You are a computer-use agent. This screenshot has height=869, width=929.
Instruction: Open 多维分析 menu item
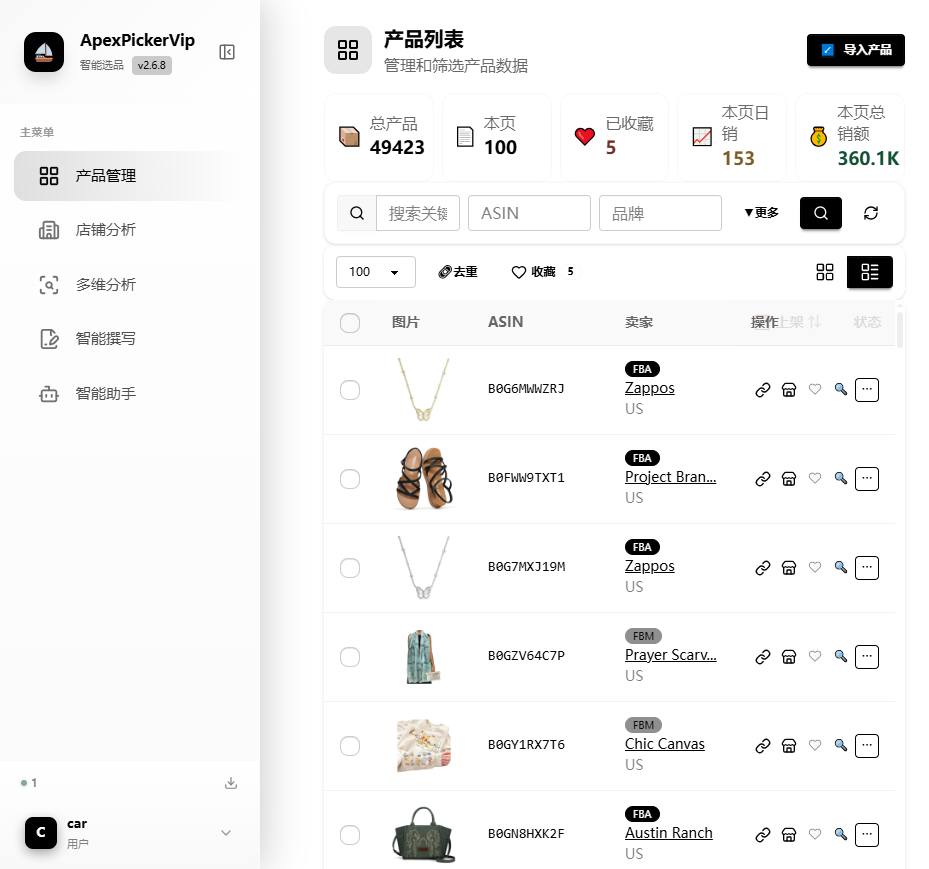[x=128, y=284]
